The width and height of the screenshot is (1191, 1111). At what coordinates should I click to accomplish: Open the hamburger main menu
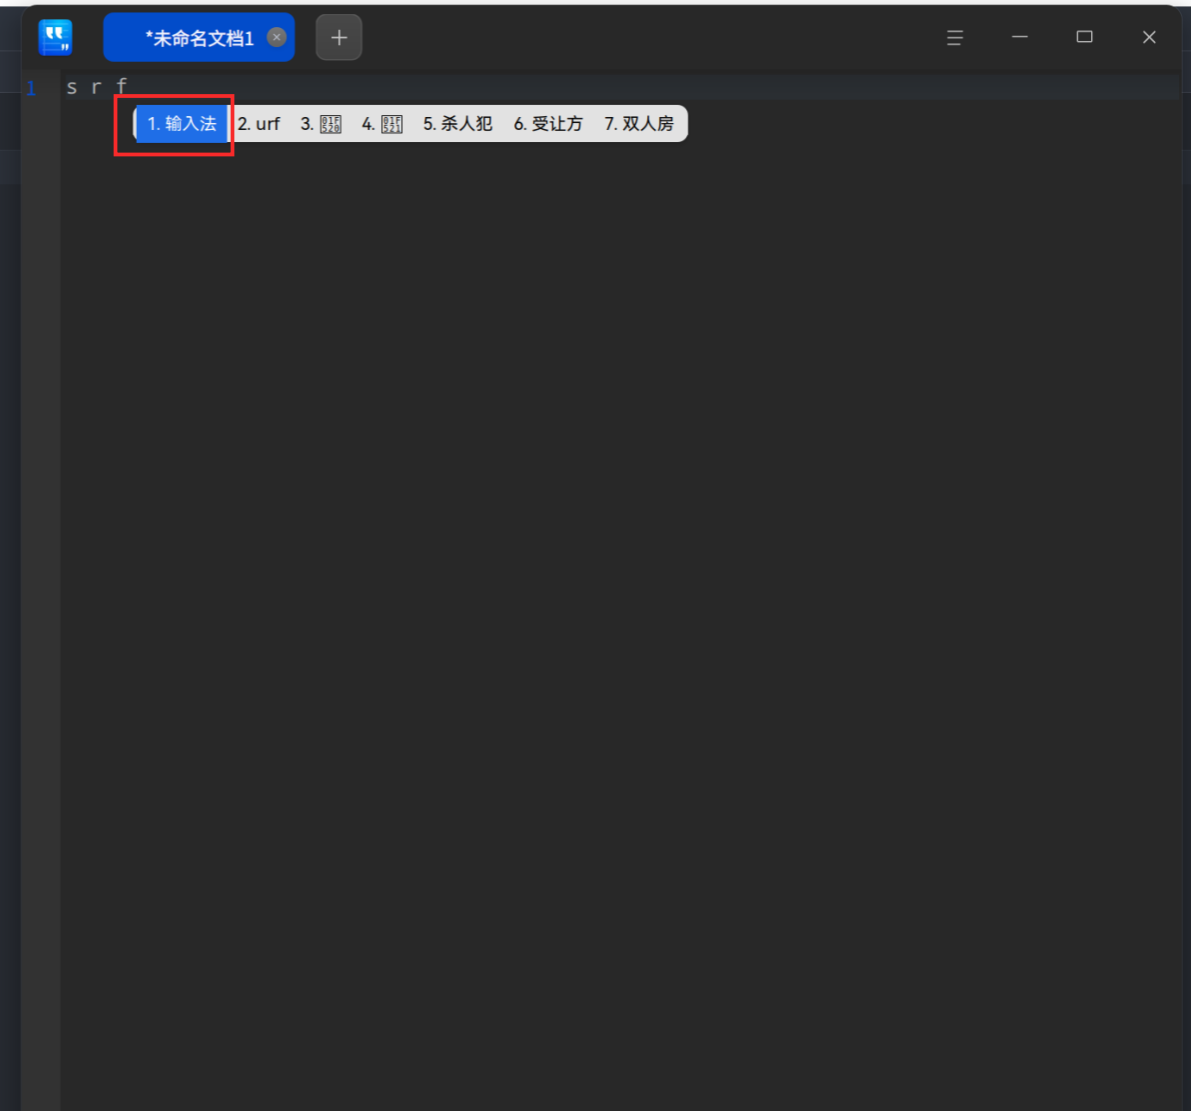pyautogui.click(x=955, y=37)
